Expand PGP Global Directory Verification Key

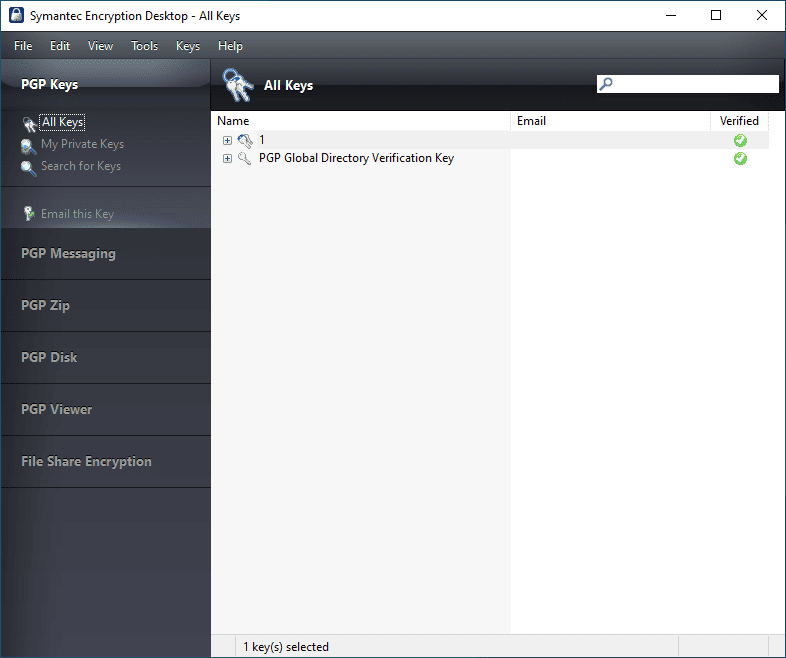tap(227, 158)
